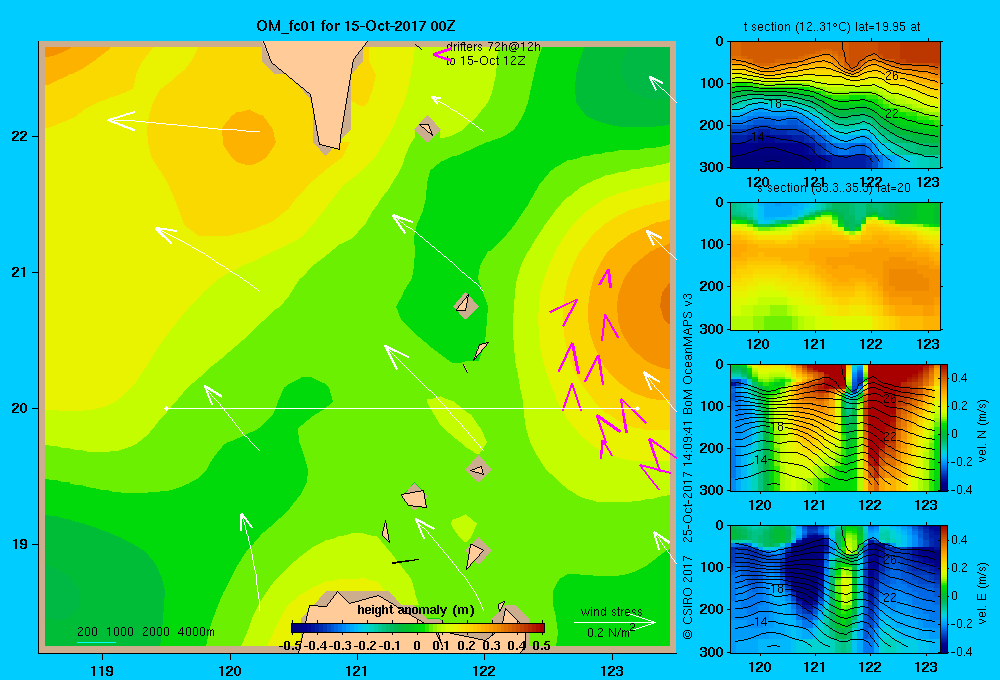Image resolution: width=1000 pixels, height=680 pixels.
Task: Click the '2000' depth legend value
Action: [156, 632]
